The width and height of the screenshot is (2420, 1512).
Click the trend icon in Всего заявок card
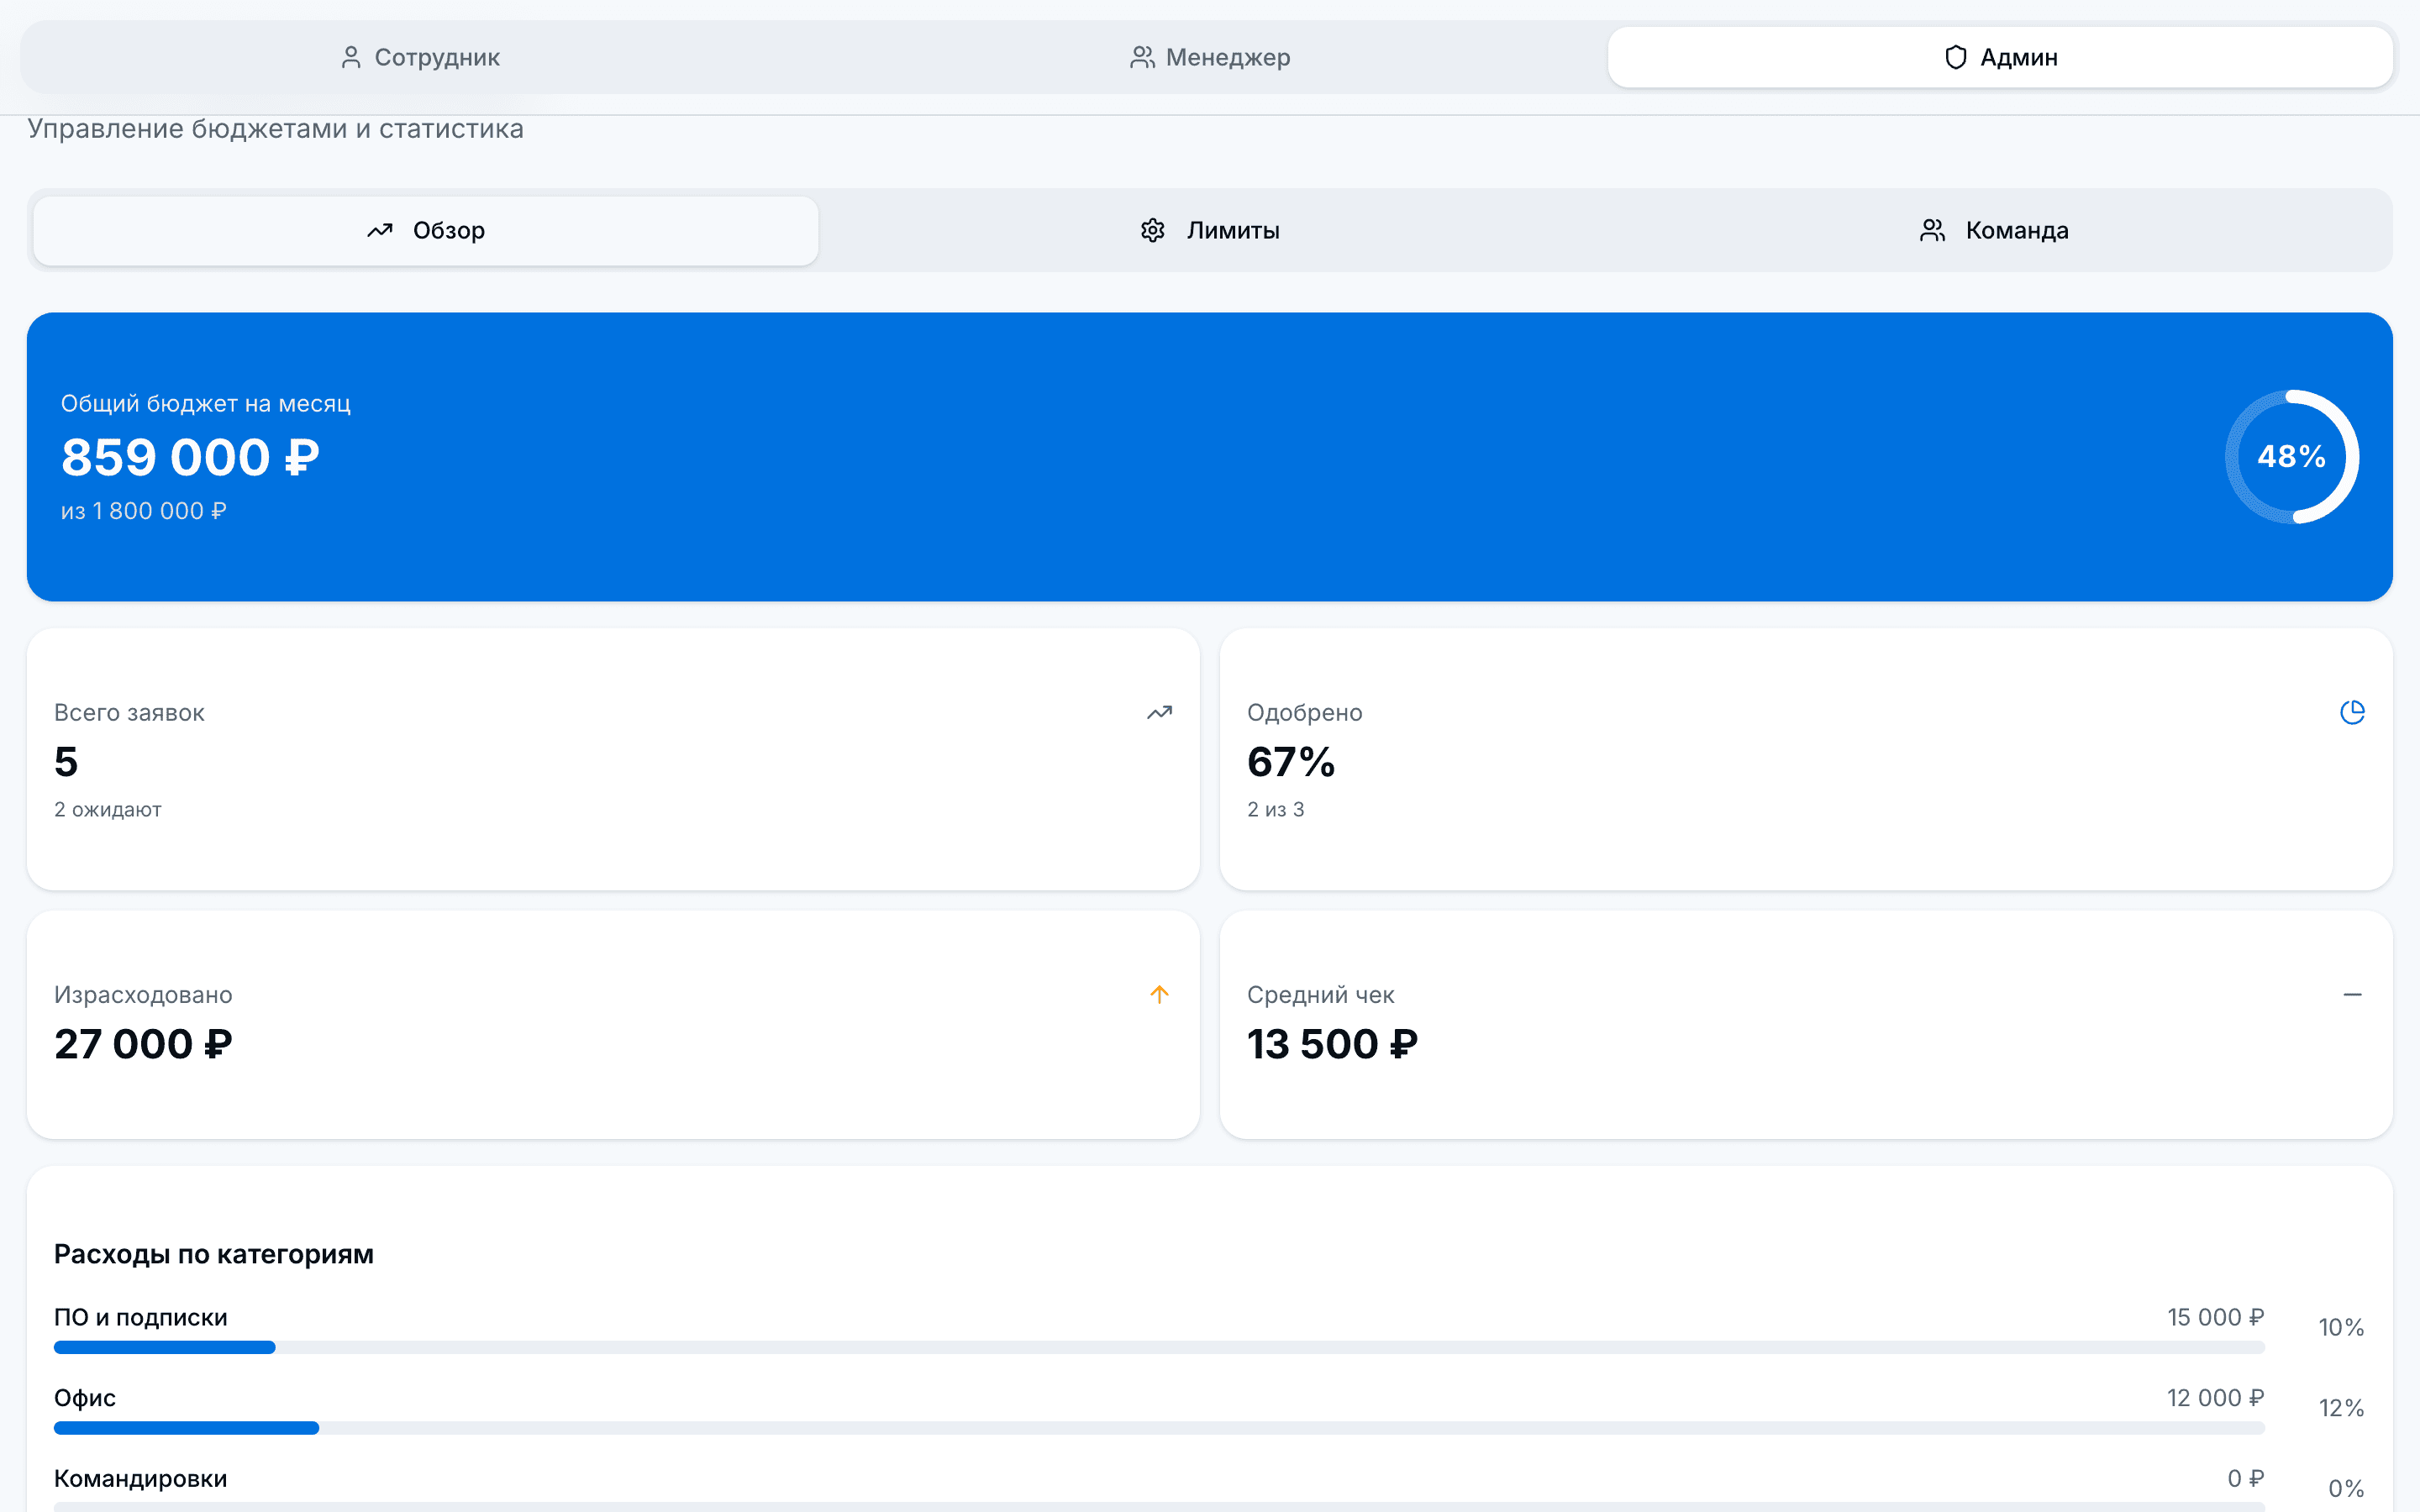1159,713
